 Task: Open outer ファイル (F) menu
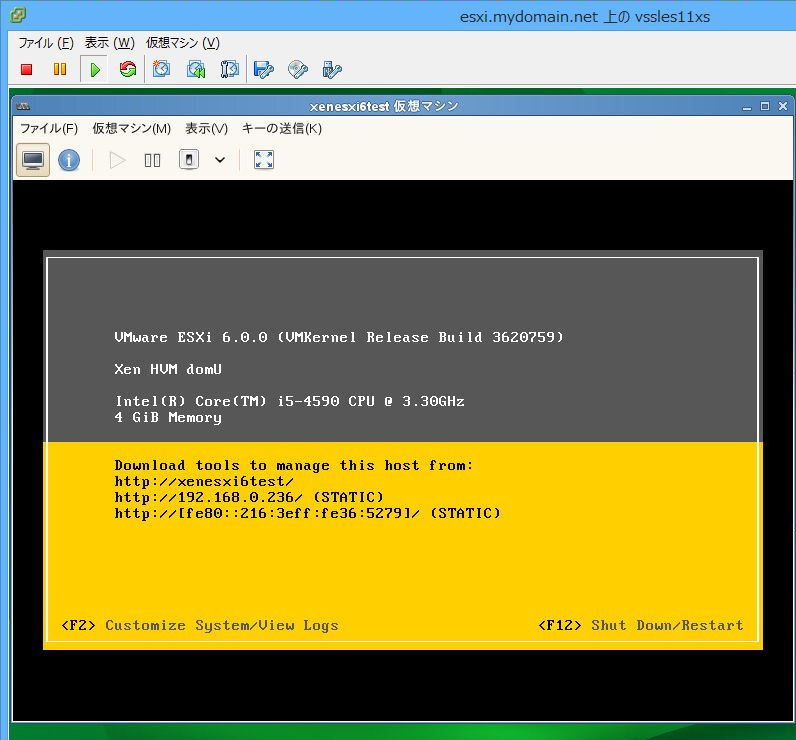point(46,43)
